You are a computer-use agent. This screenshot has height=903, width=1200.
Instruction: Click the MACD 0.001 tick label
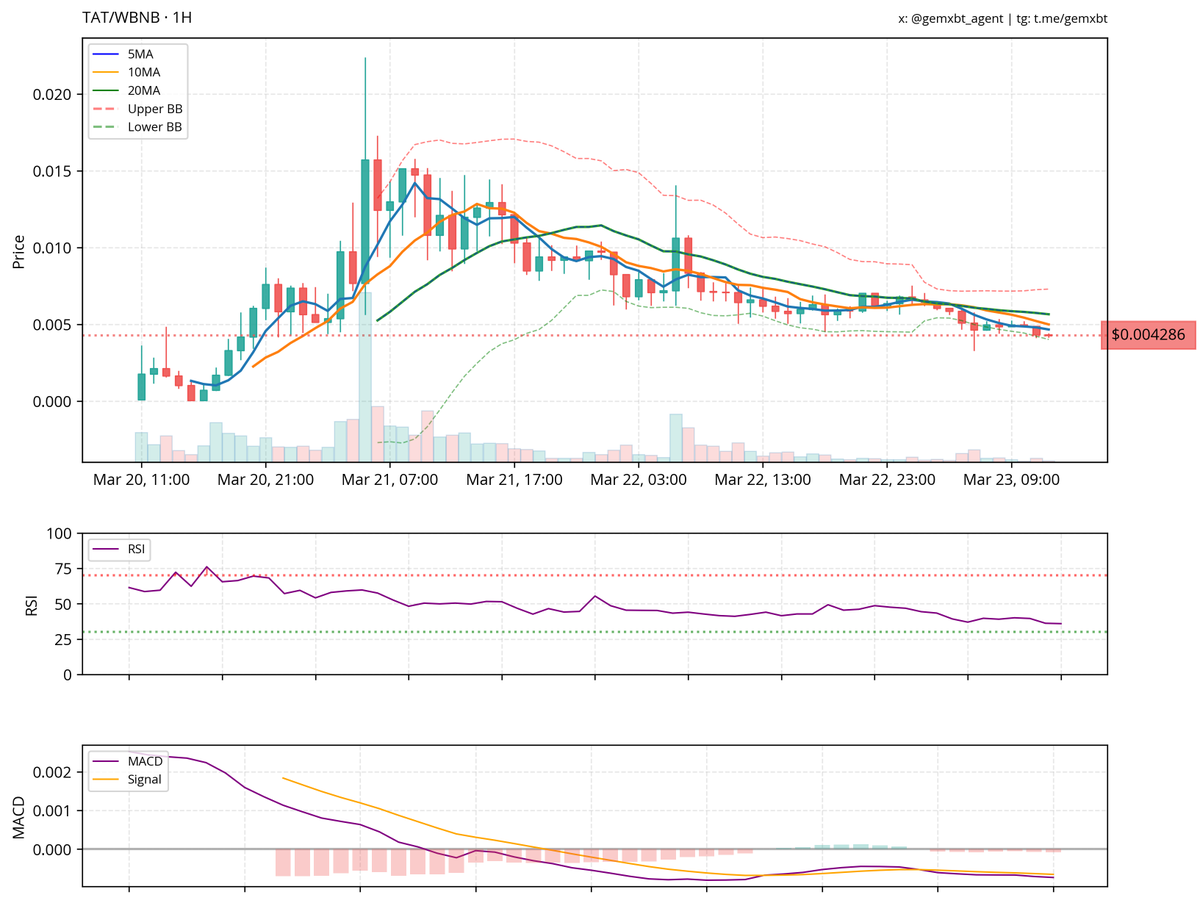(52, 811)
